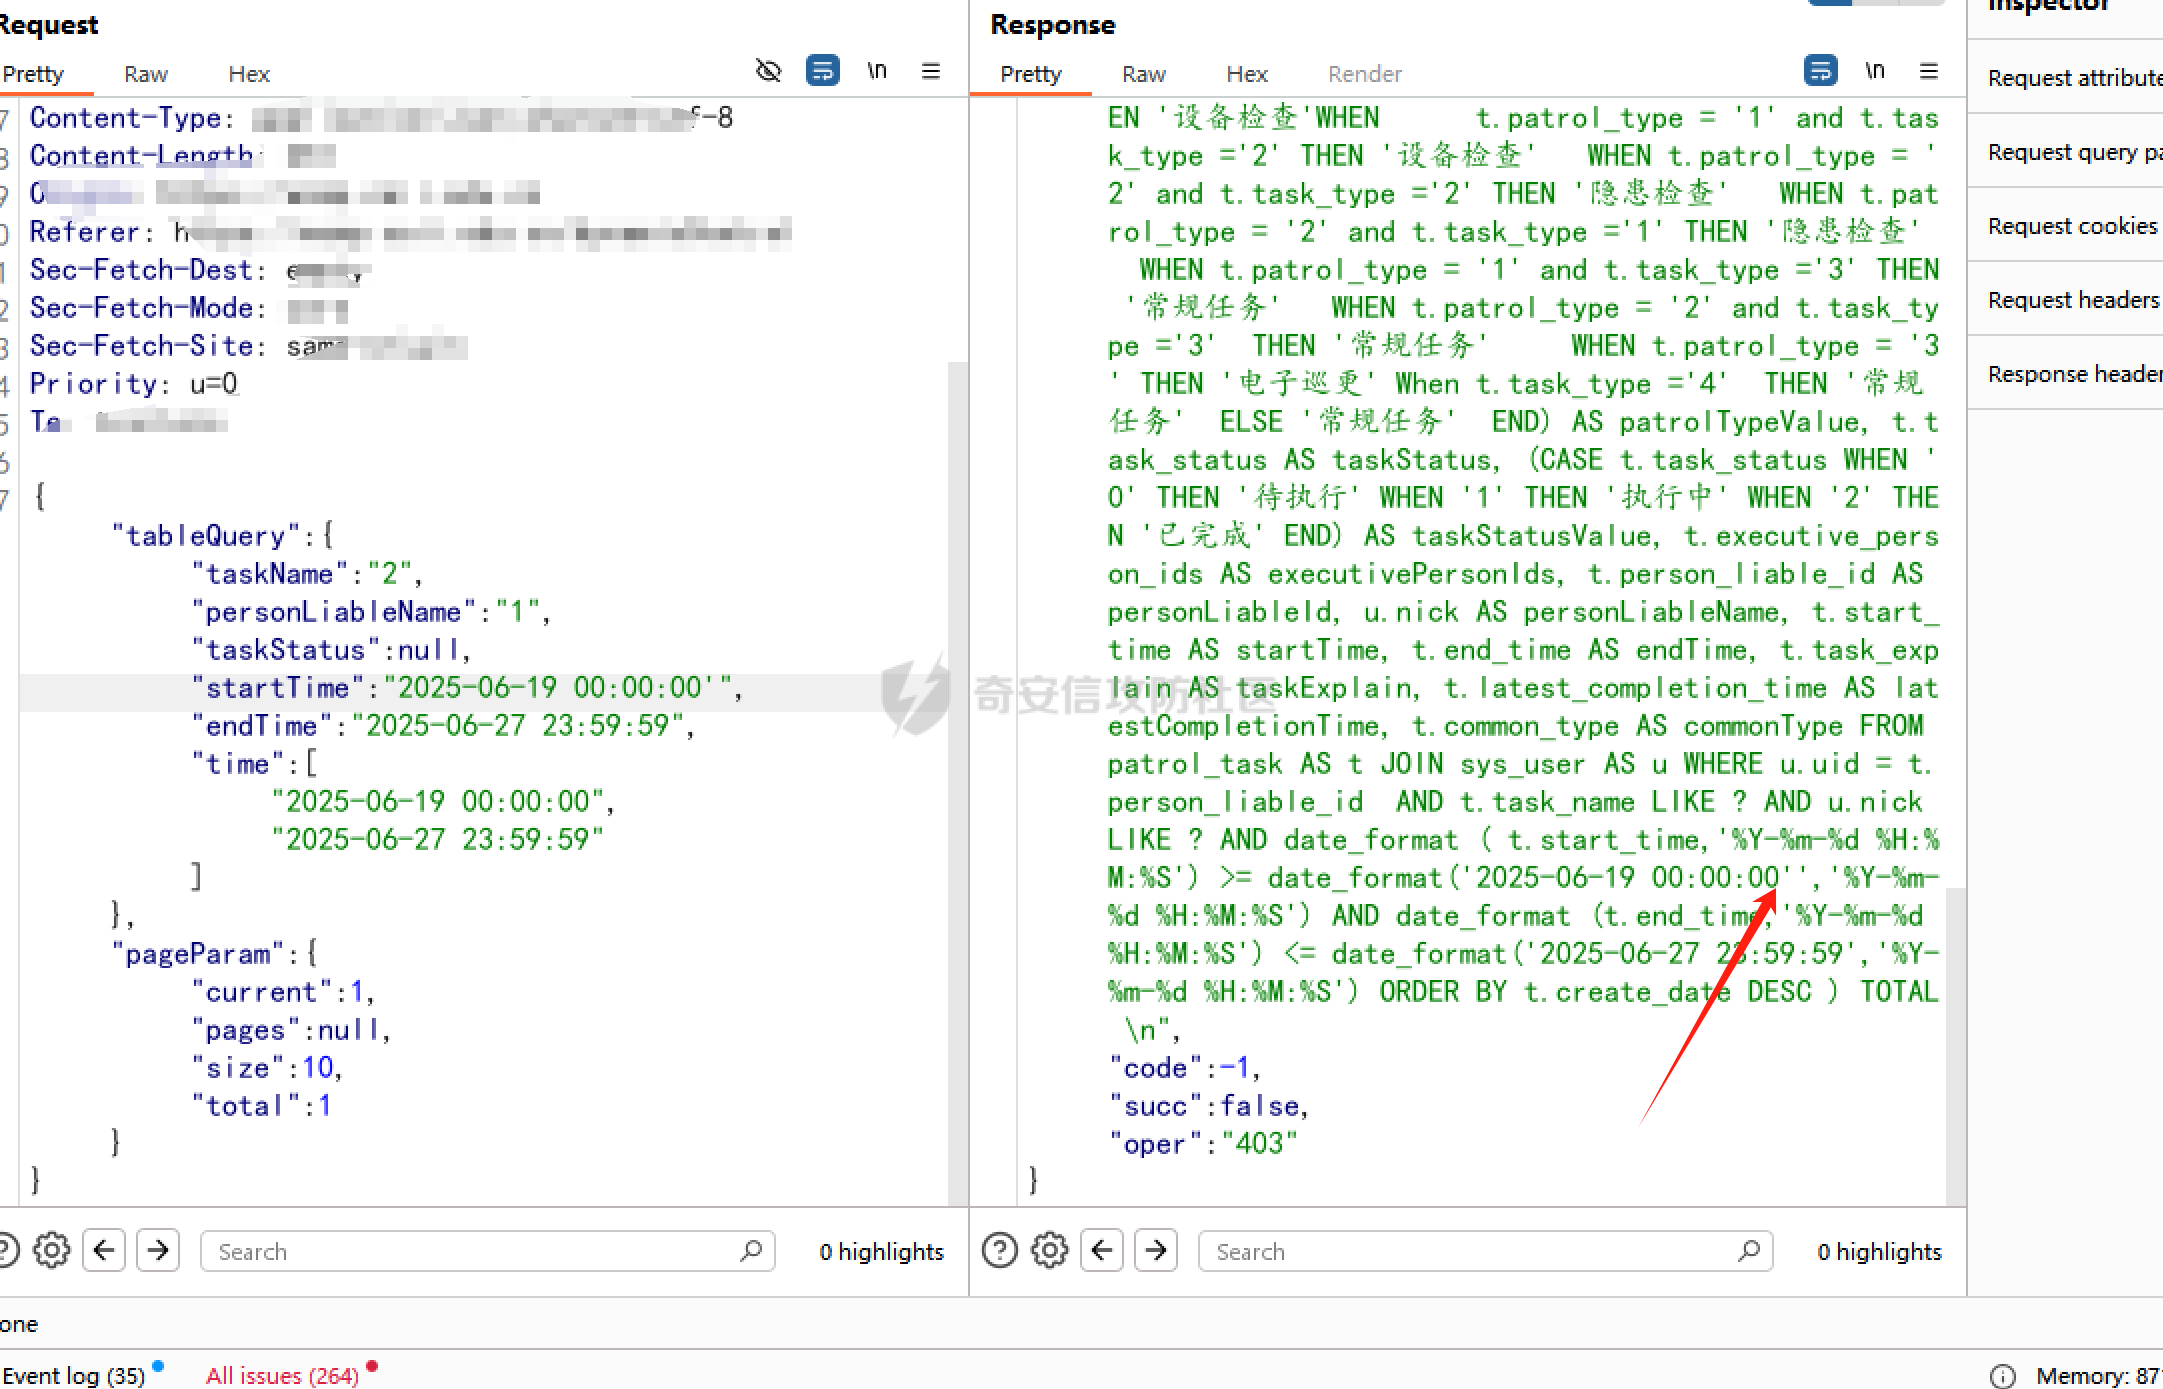Switch Request view to Pretty tab
The width and height of the screenshot is (2163, 1389).
coord(33,74)
